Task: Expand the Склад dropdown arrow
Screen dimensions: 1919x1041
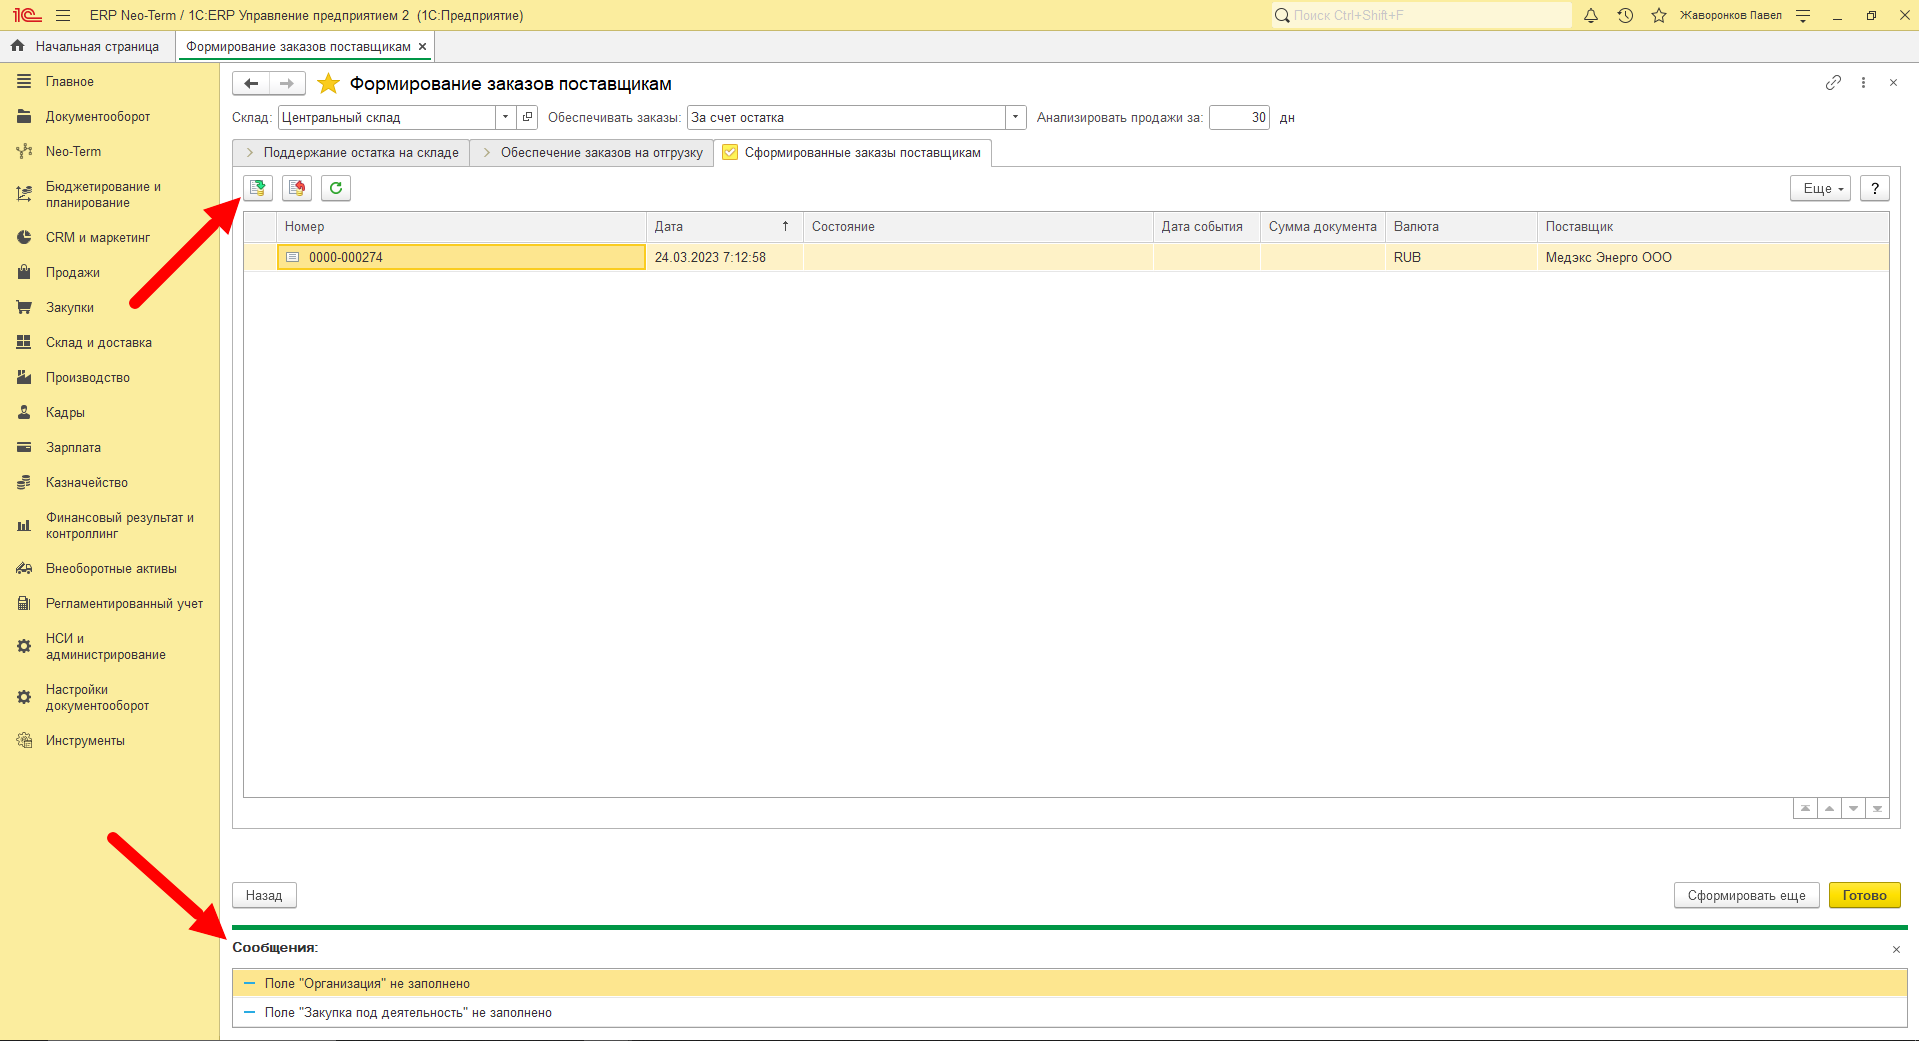Action: pos(505,117)
